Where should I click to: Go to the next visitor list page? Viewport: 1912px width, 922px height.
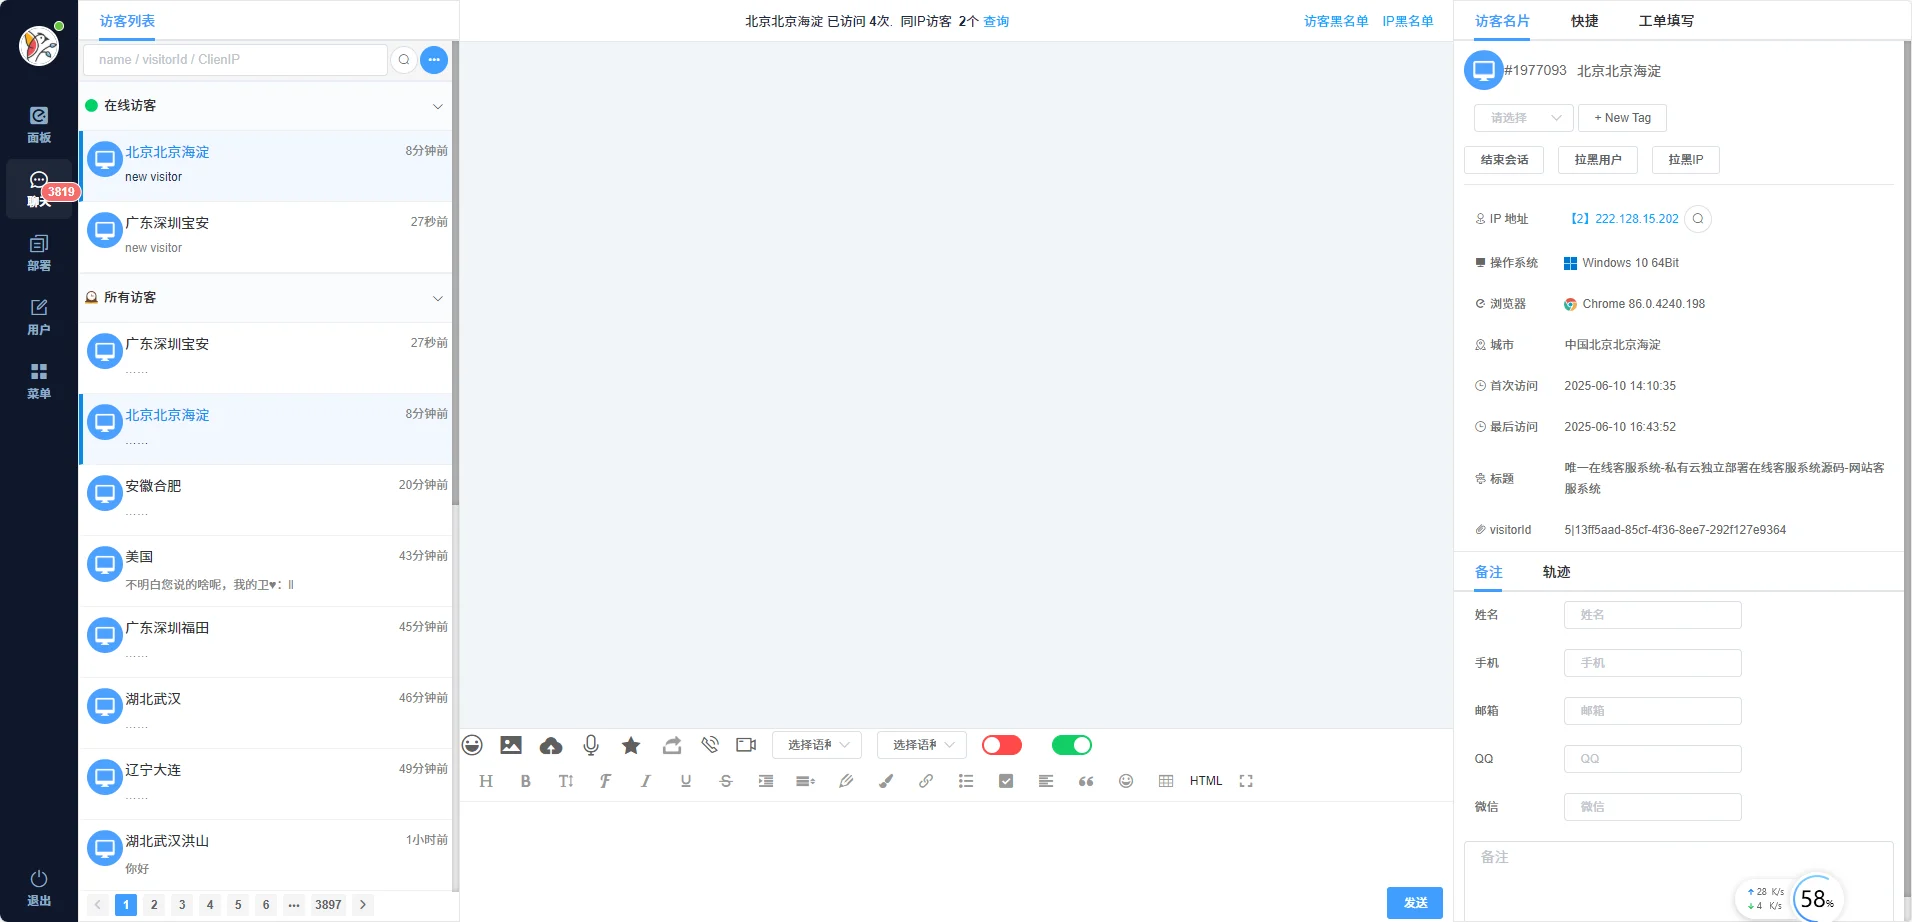point(363,905)
